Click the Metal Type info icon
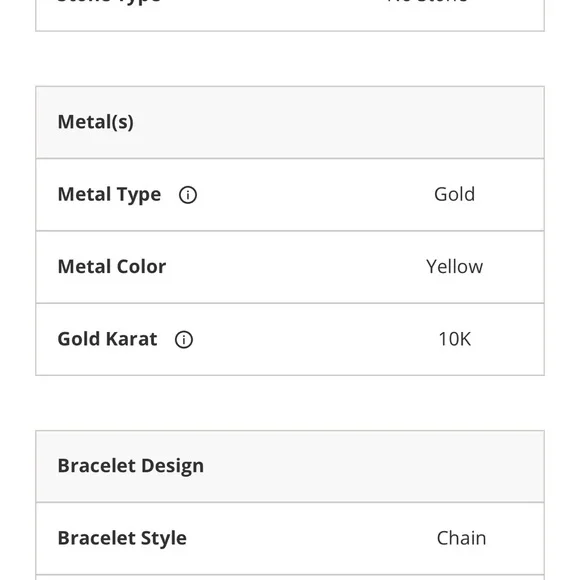Viewport: 580px width, 580px height. tap(188, 195)
